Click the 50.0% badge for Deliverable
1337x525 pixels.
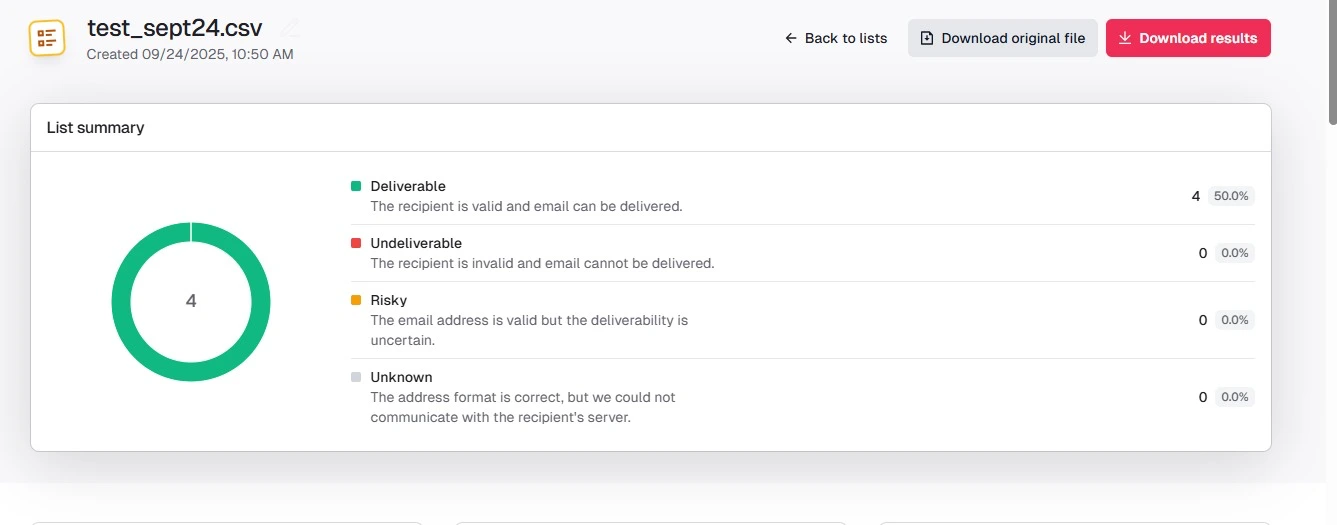click(x=1231, y=196)
